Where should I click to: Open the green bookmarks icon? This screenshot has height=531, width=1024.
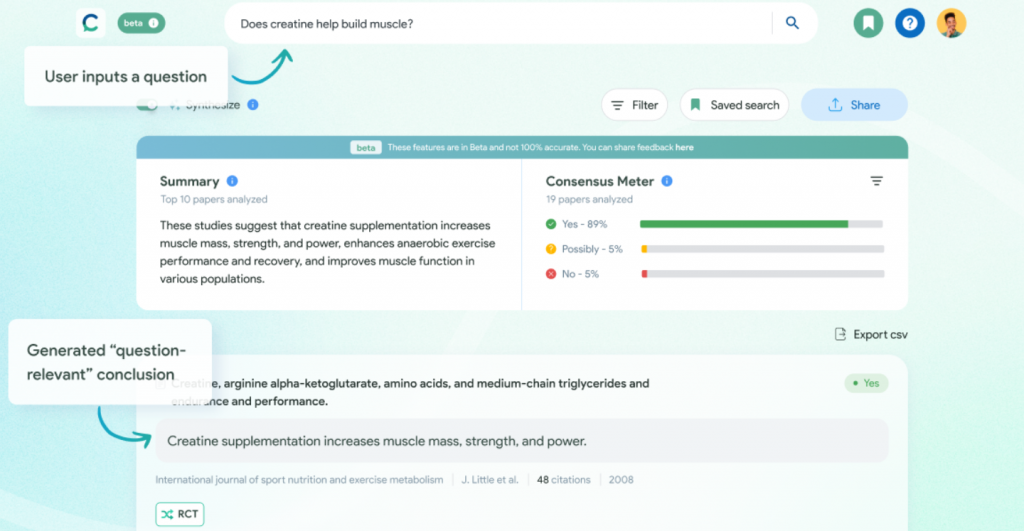(868, 23)
